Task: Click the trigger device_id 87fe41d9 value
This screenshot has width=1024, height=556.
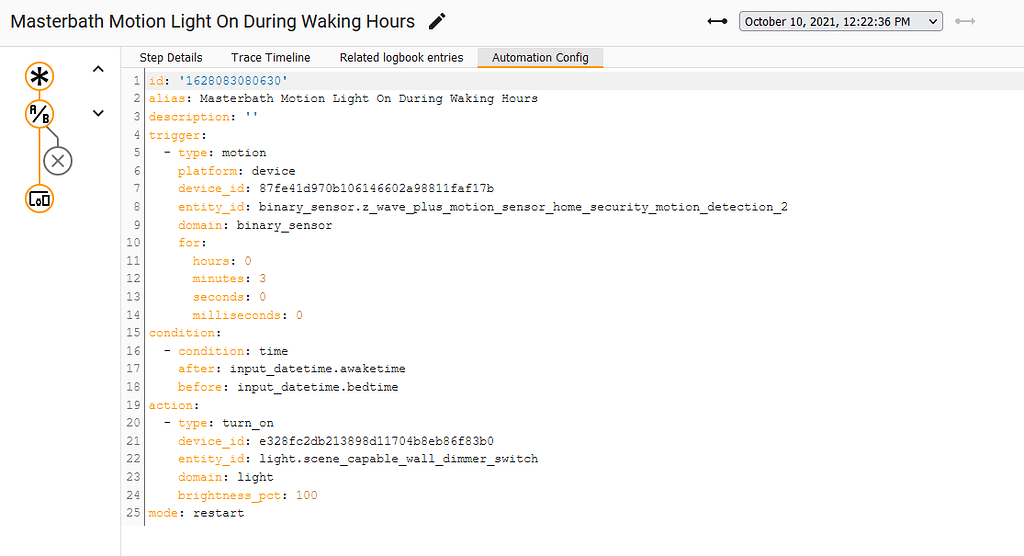Action: point(376,189)
